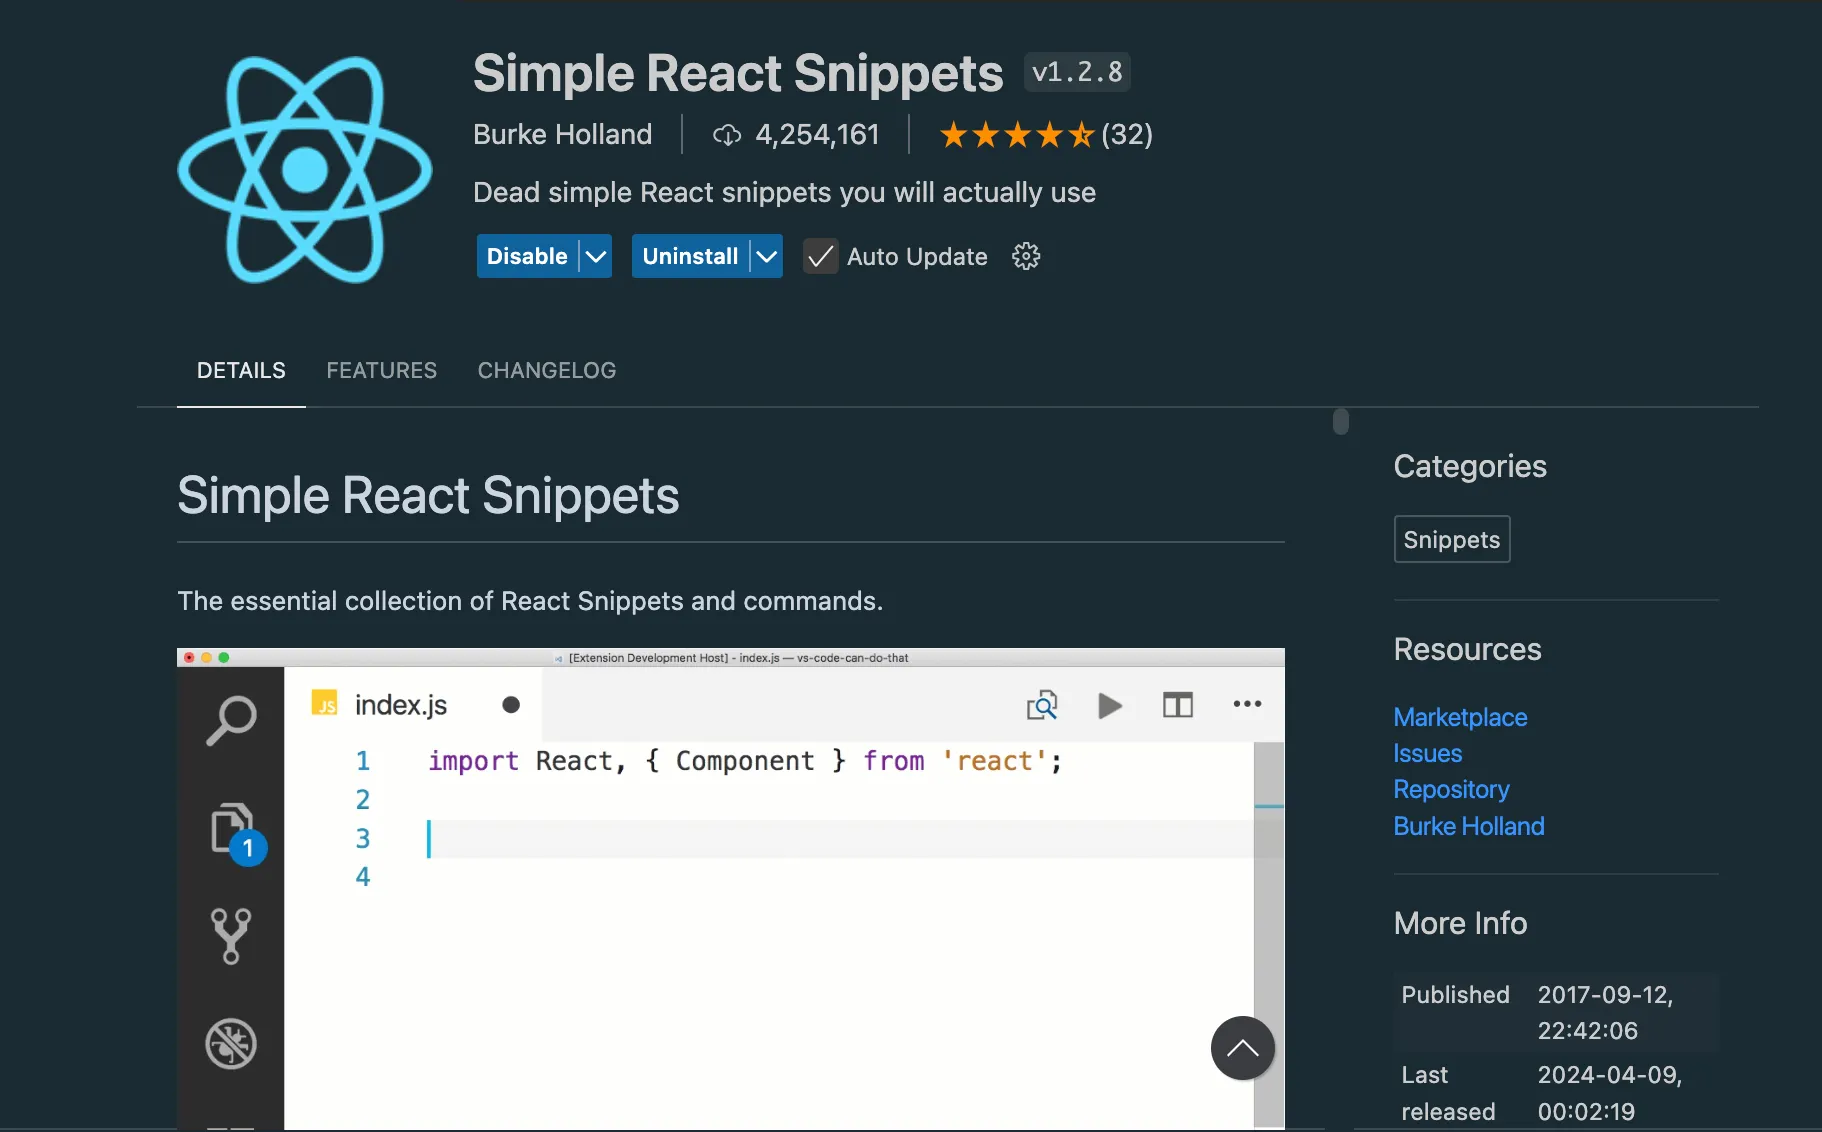1822x1132 pixels.
Task: Click the 'react' string in the import line
Action: click(x=995, y=762)
